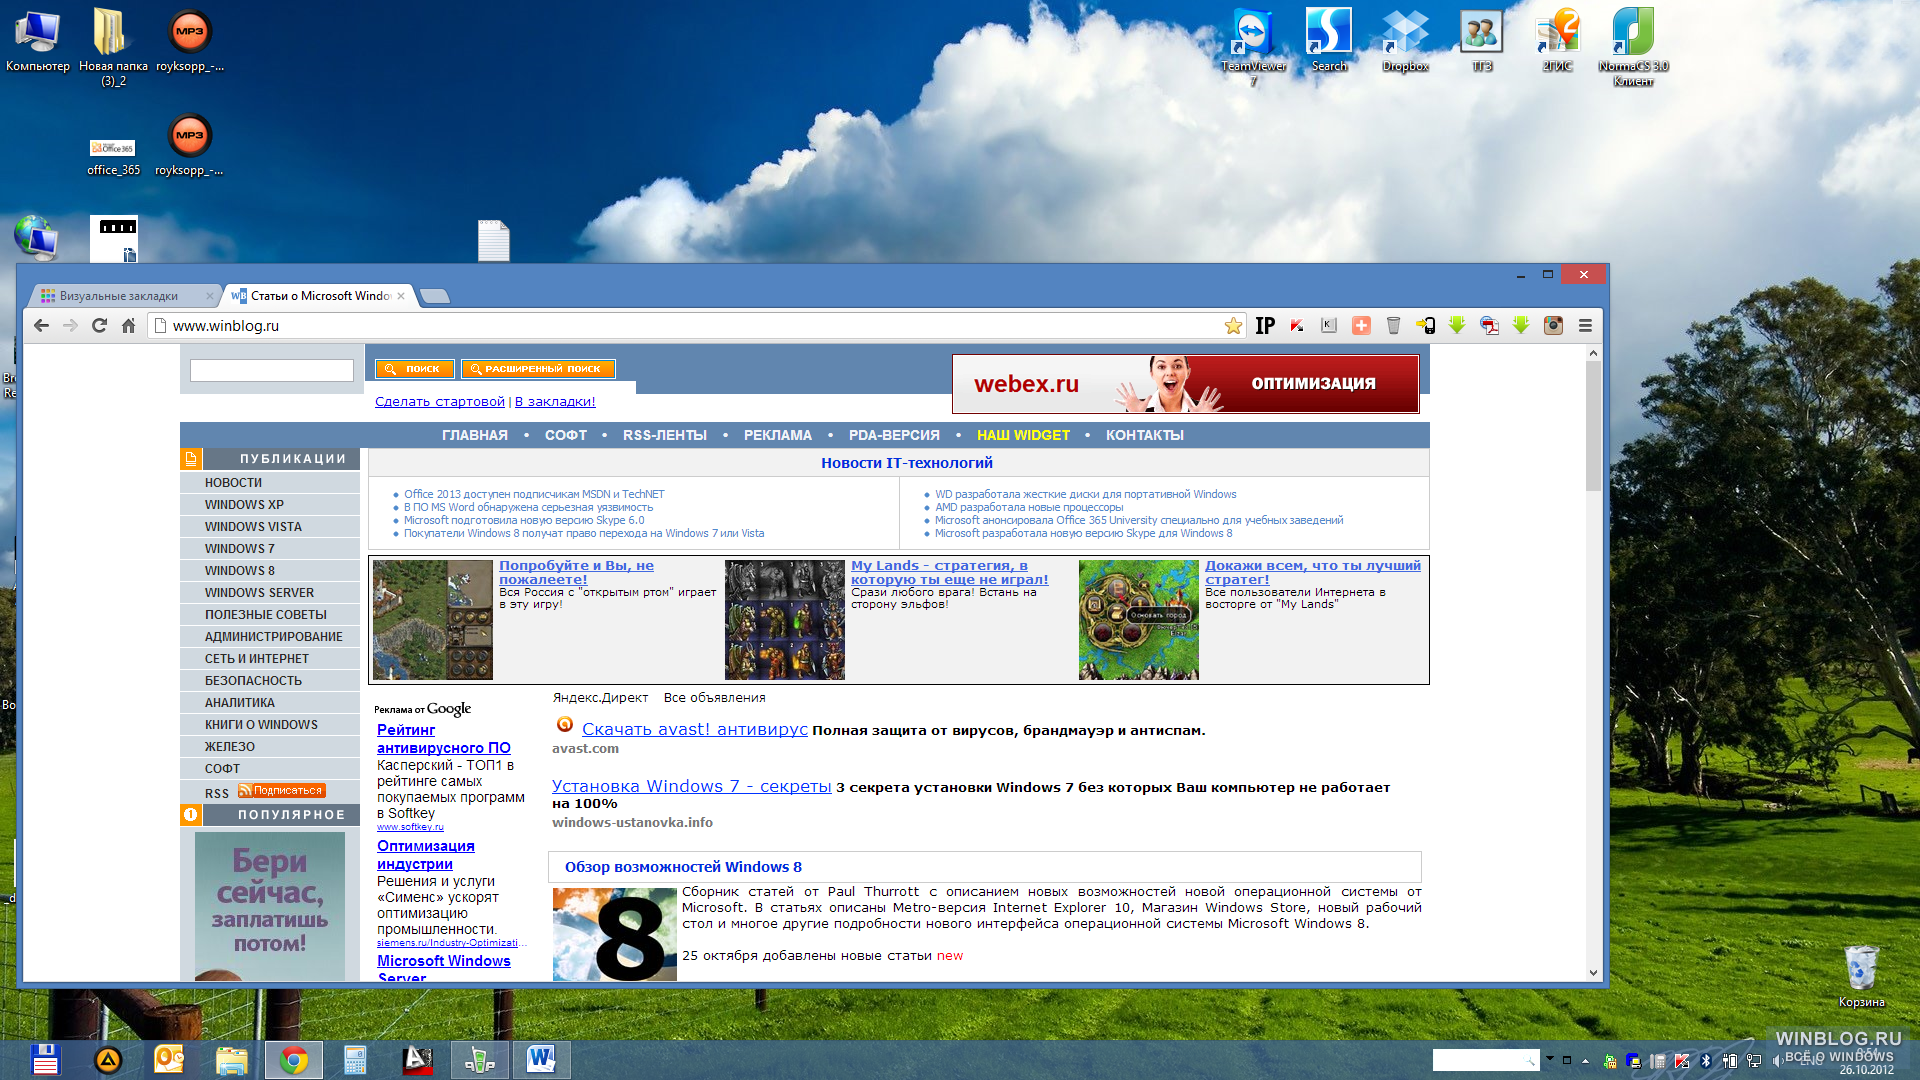Open the virtual keyboard K extension

pyautogui.click(x=1329, y=326)
